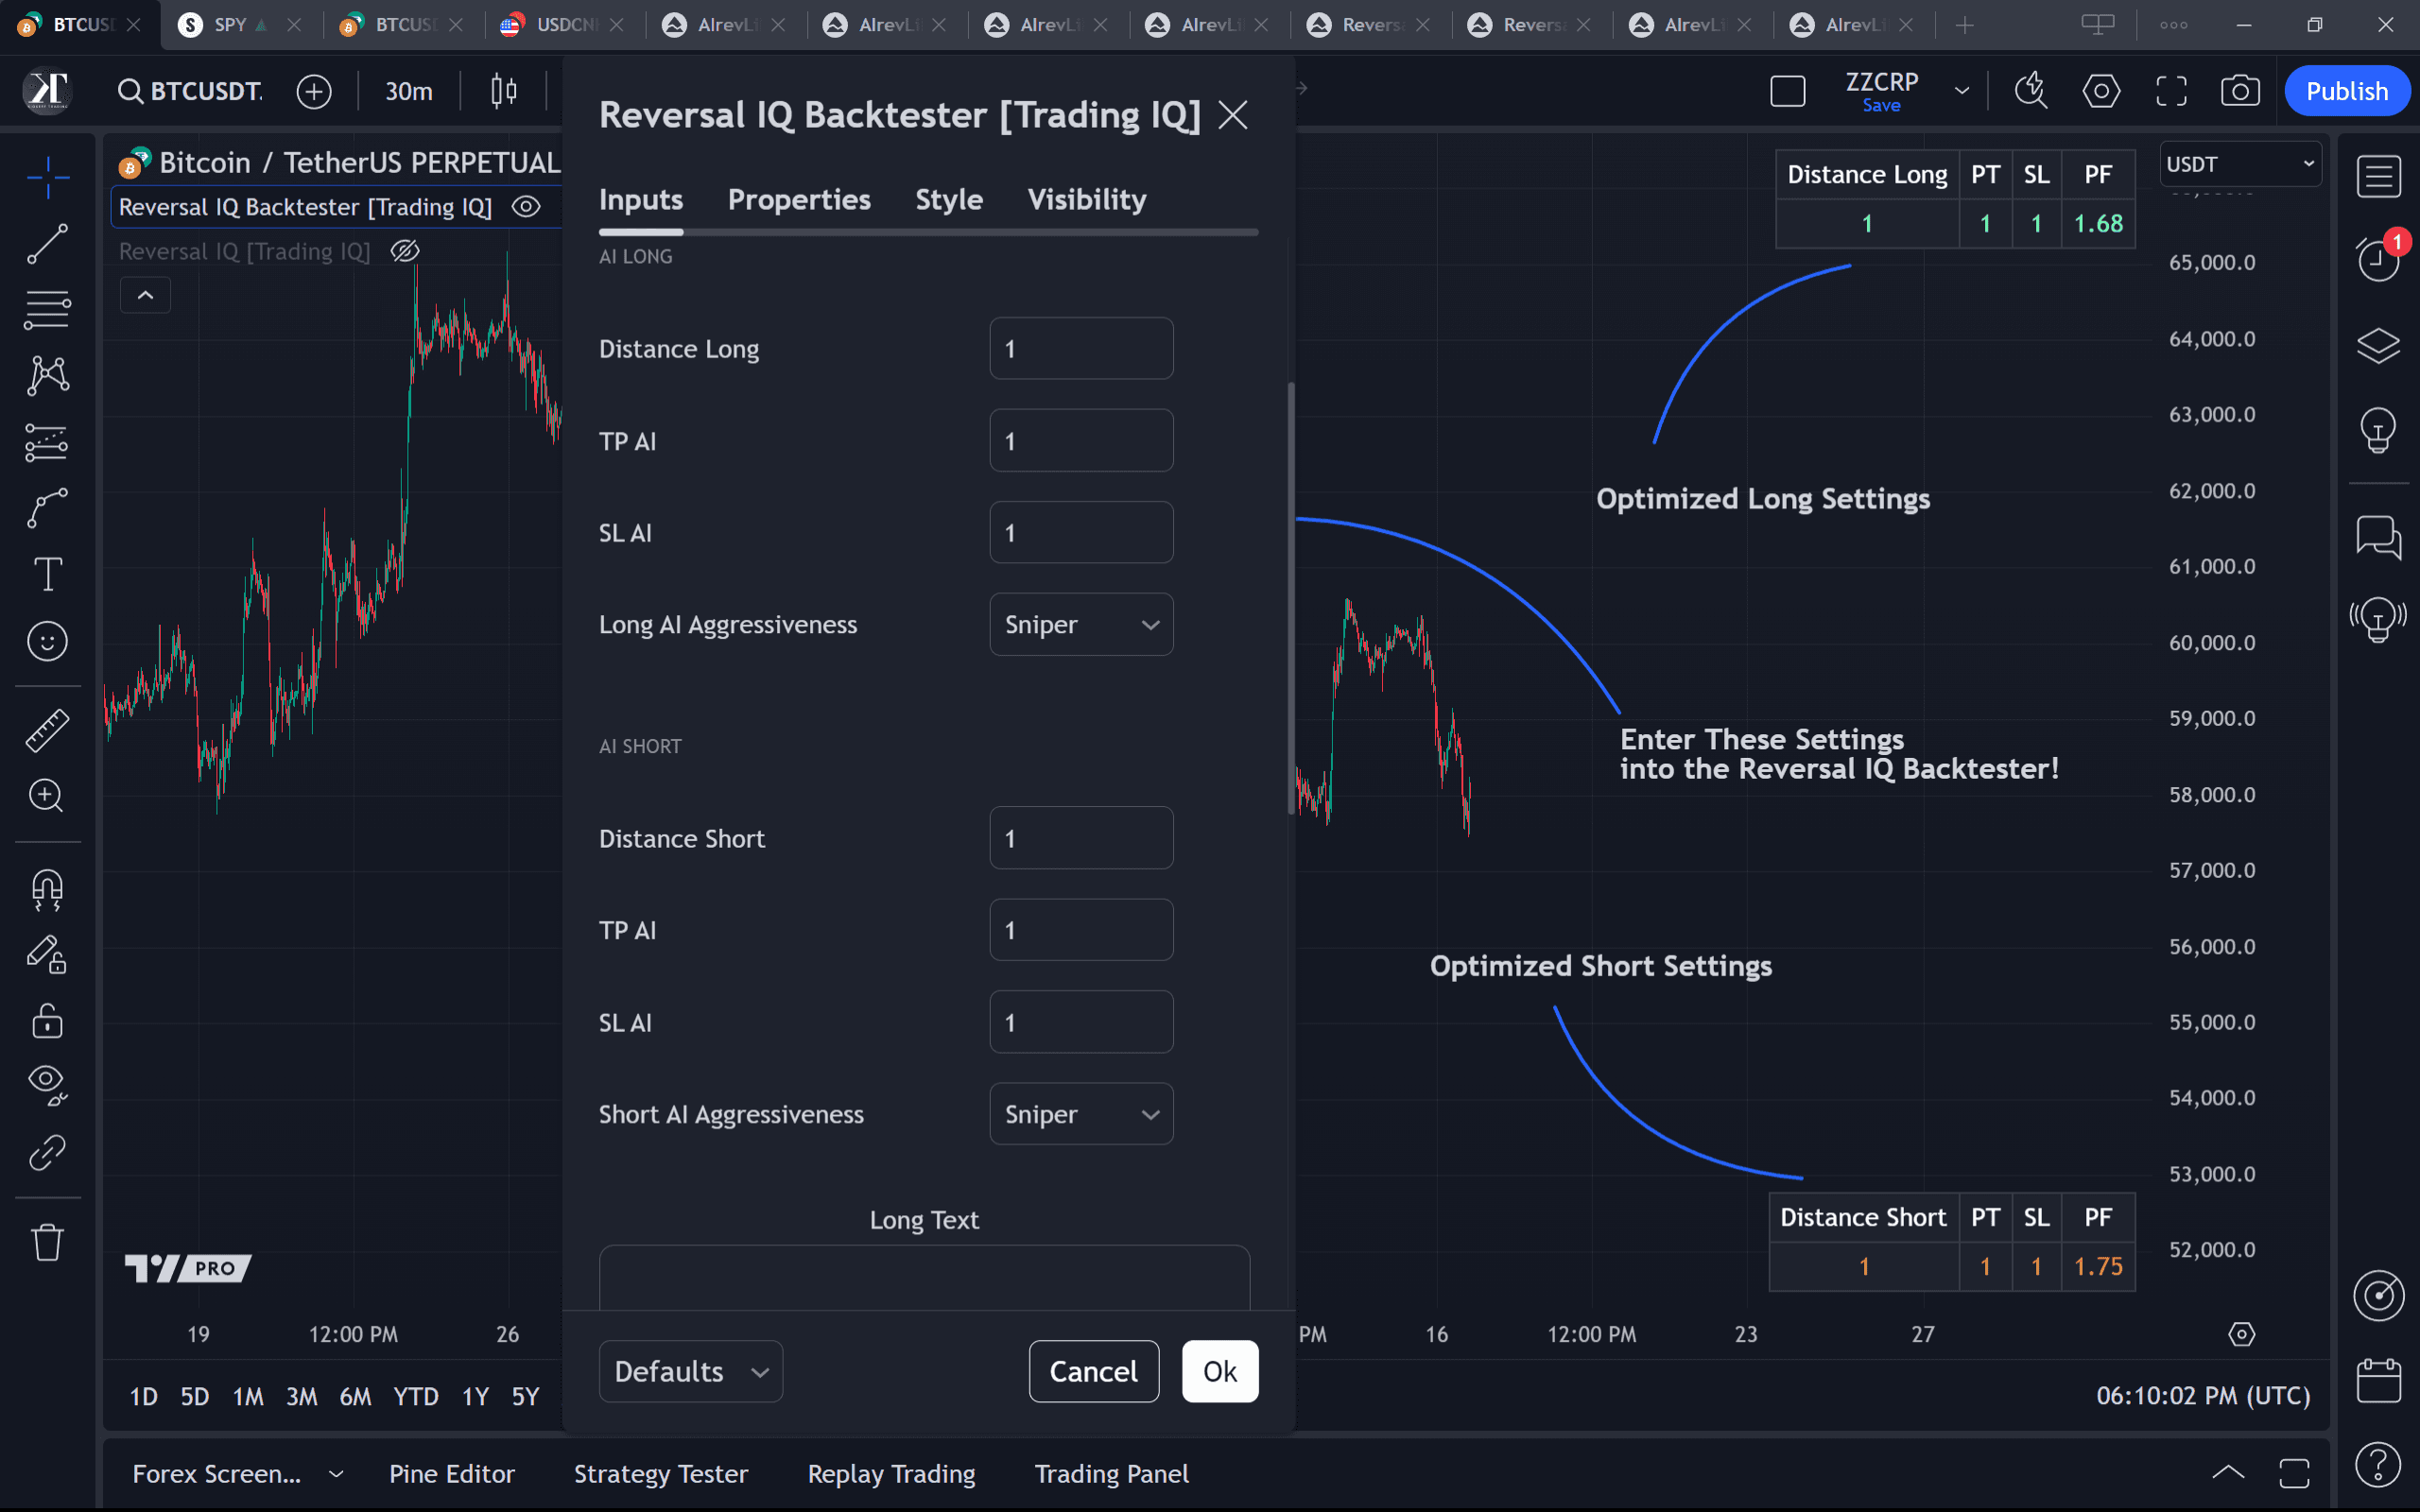The image size is (2420, 1512).
Task: Switch to the Properties tab
Action: pyautogui.click(x=799, y=199)
